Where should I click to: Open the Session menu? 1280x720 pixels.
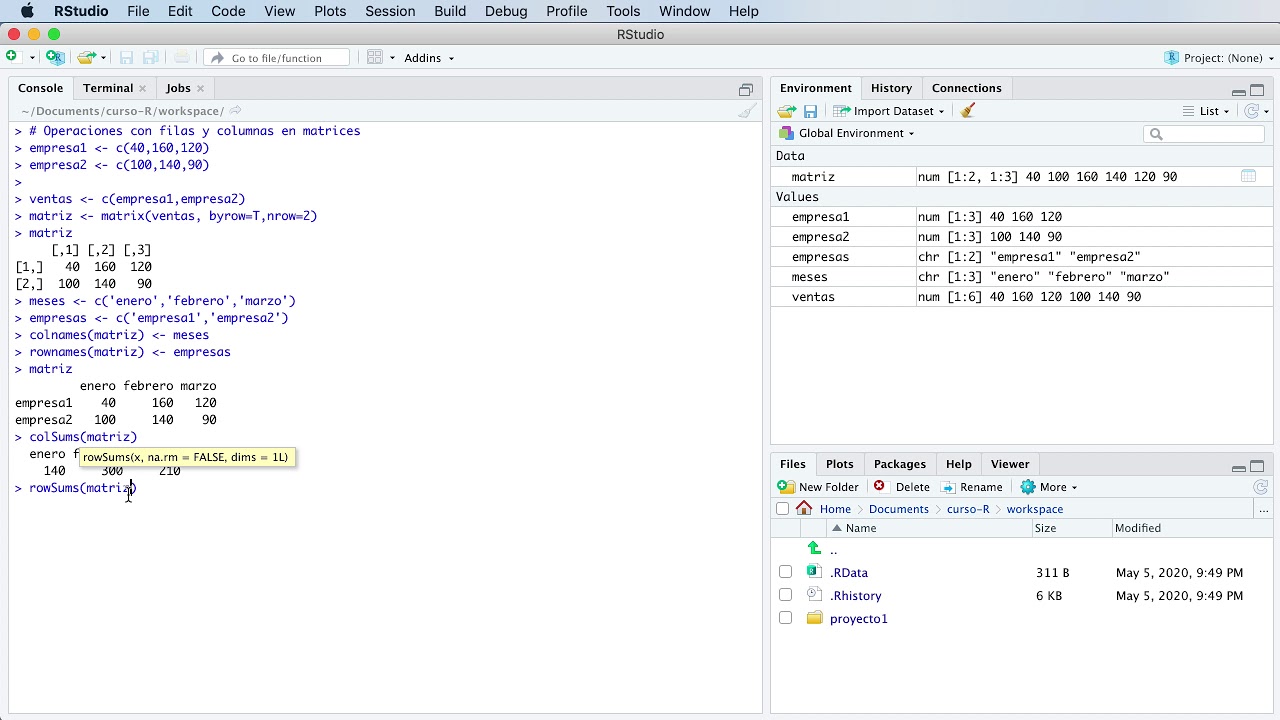(390, 11)
